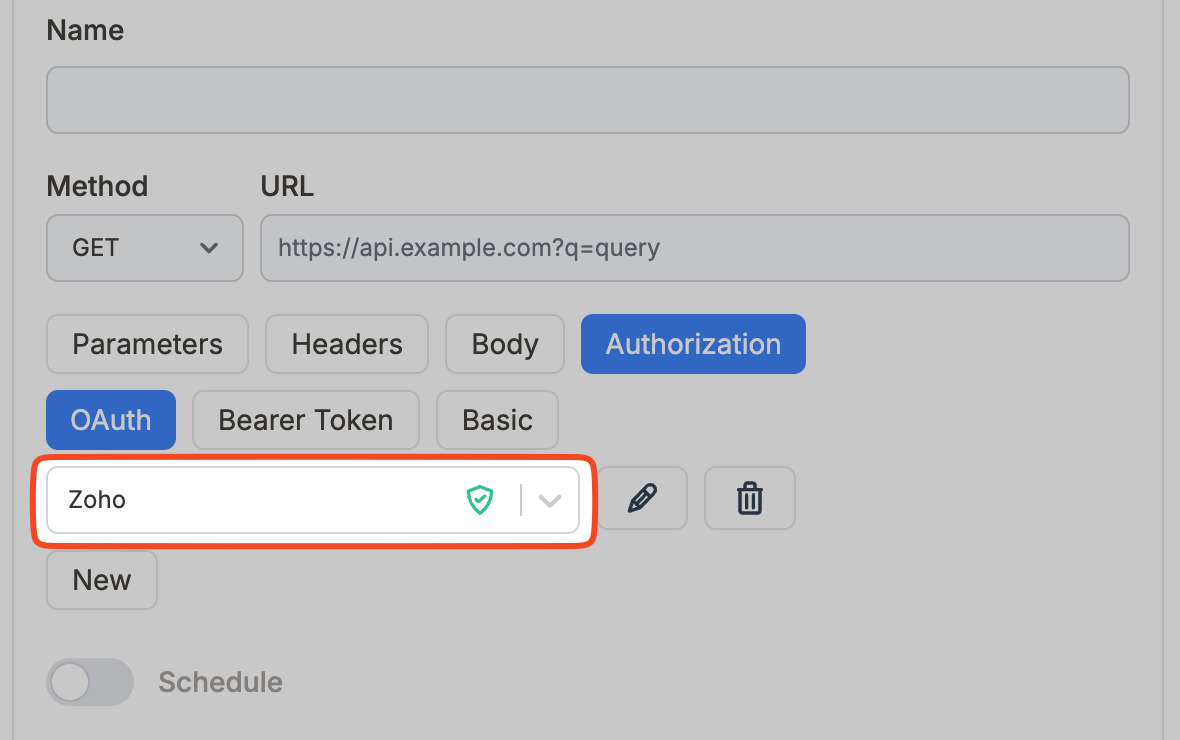Create a new credential with the New button

coord(101,580)
